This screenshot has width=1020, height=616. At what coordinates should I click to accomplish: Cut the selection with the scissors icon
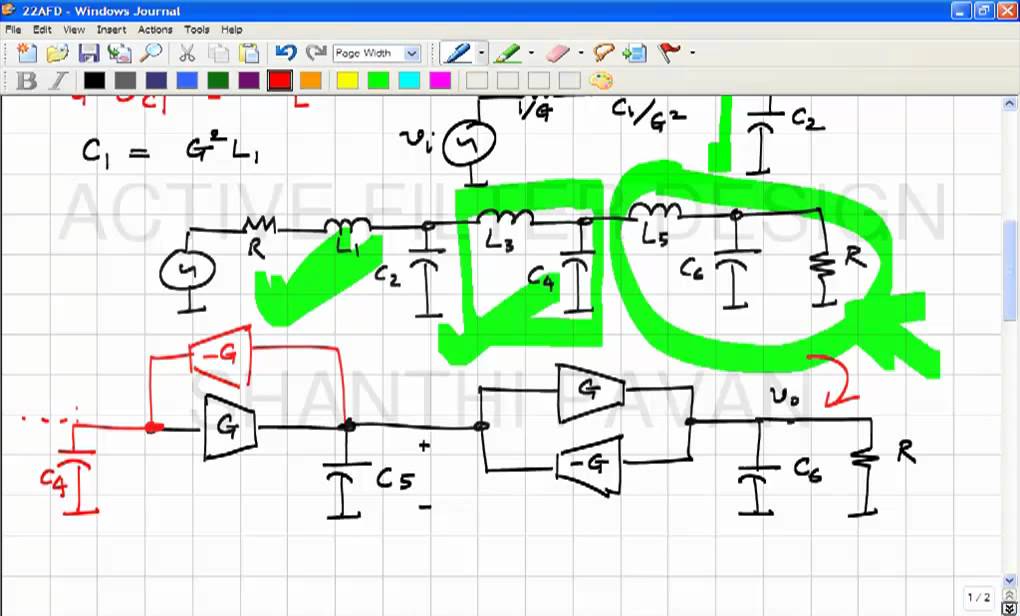[187, 53]
